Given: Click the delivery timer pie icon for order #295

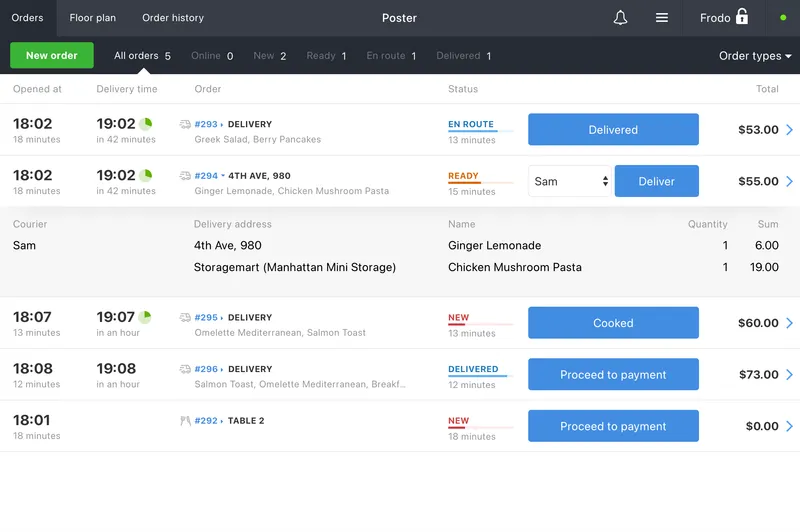Looking at the screenshot, I should pyautogui.click(x=146, y=317).
